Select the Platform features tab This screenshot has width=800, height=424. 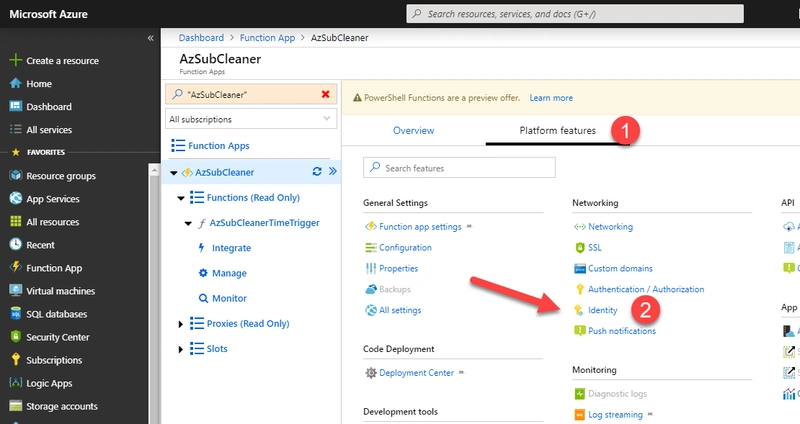[557, 131]
